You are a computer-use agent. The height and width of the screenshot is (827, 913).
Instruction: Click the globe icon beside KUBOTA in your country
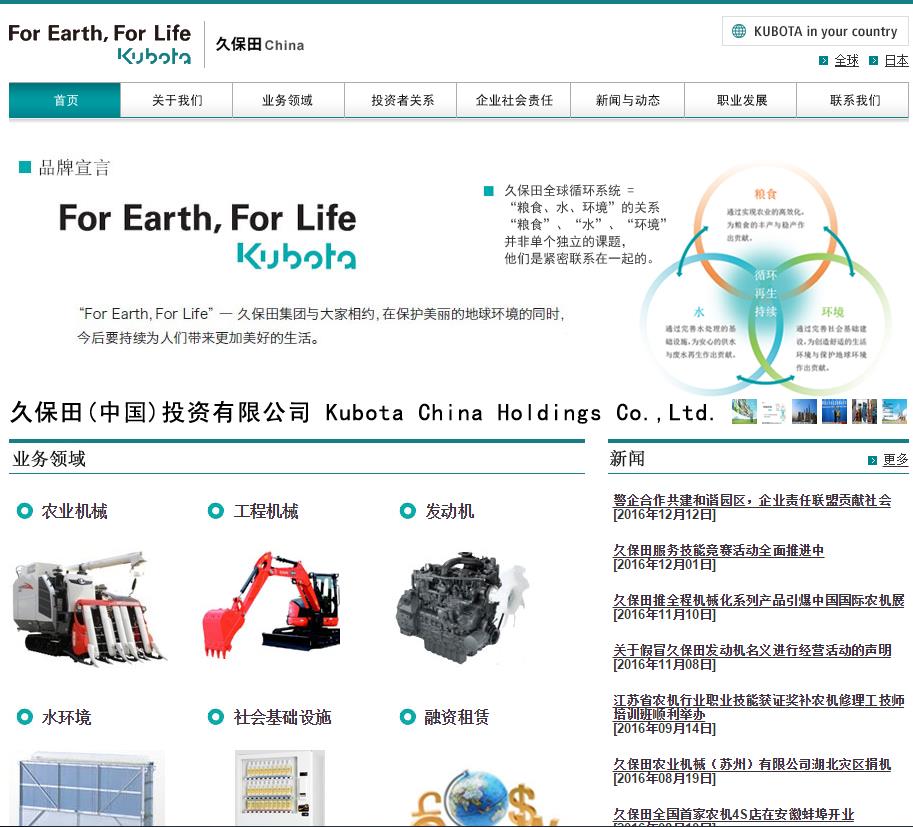pos(738,31)
